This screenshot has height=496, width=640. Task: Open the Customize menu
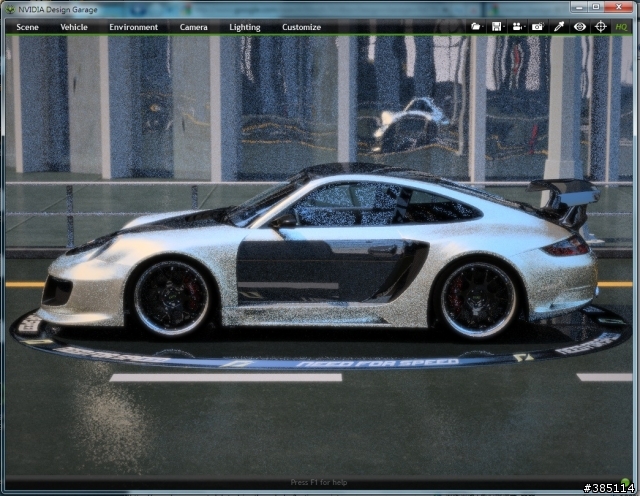(x=301, y=27)
